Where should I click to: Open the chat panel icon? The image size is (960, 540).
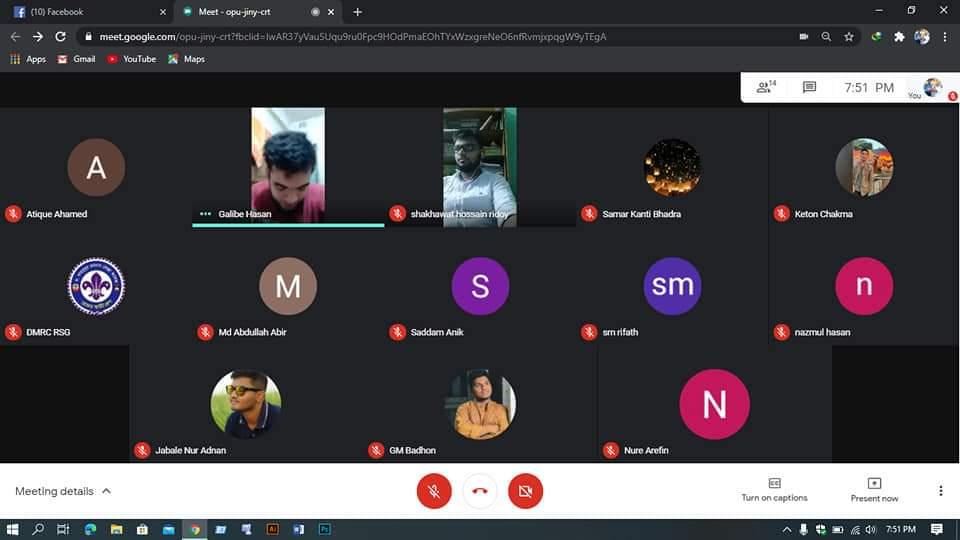809,87
